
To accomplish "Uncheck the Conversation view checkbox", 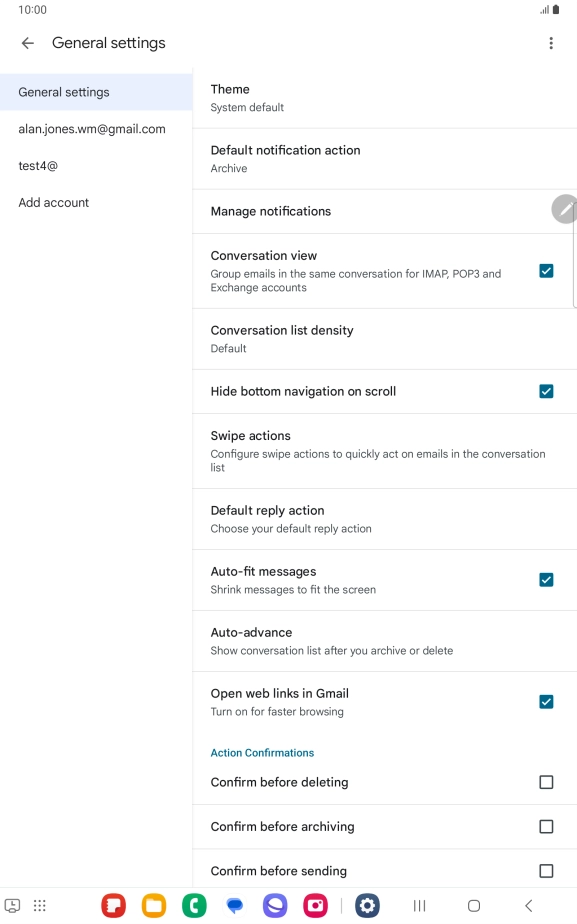I will click(546, 270).
